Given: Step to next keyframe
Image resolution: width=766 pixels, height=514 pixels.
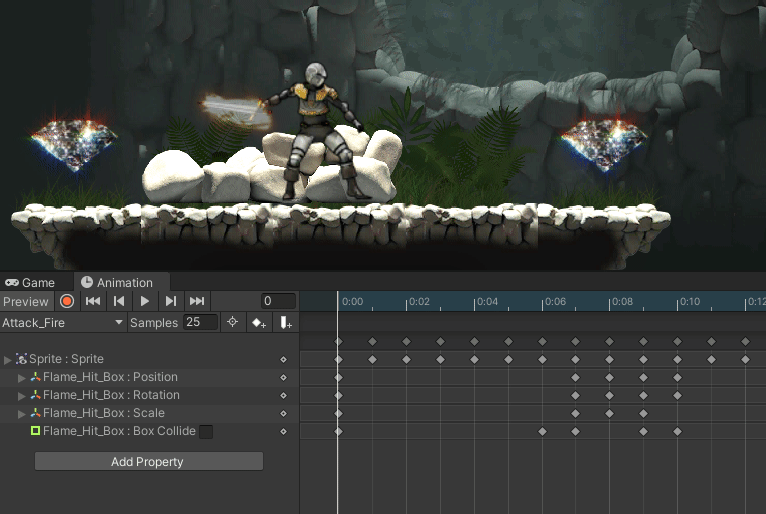Looking at the screenshot, I should pyautogui.click(x=170, y=301).
